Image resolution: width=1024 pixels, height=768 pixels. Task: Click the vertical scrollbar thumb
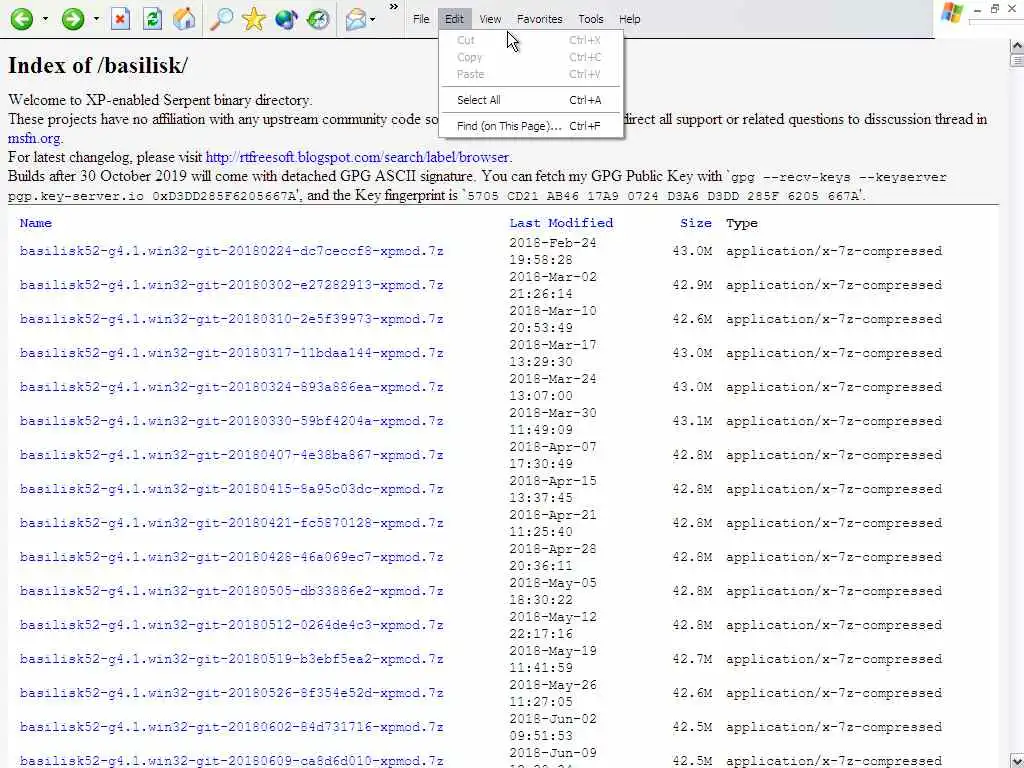(x=1017, y=61)
